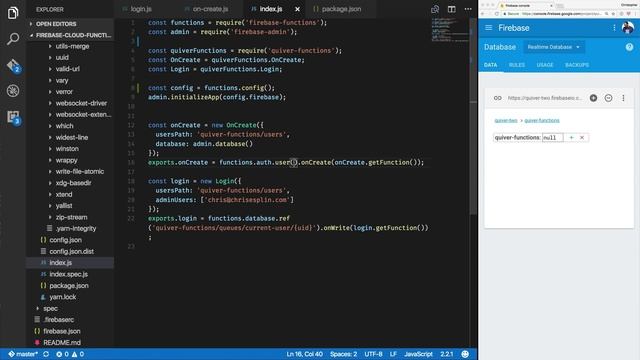Screen dimensions: 640x360
Task: Click the feedback smiley in status bar
Action: 465,354
